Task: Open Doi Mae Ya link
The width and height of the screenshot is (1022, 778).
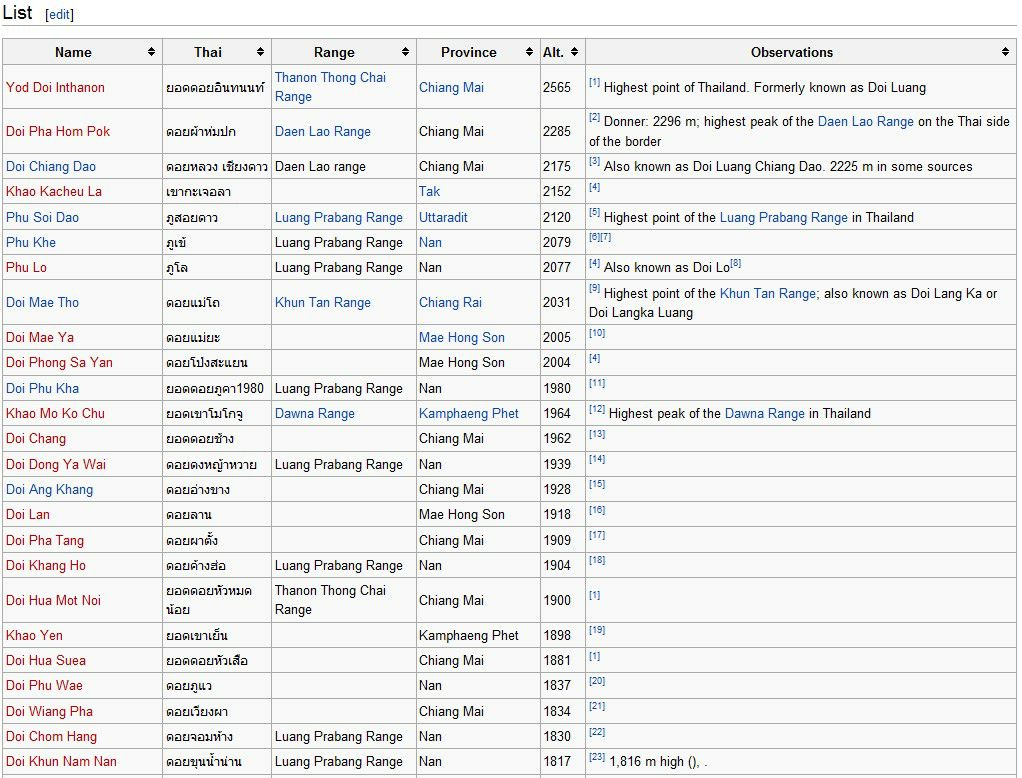Action: pyautogui.click(x=40, y=338)
